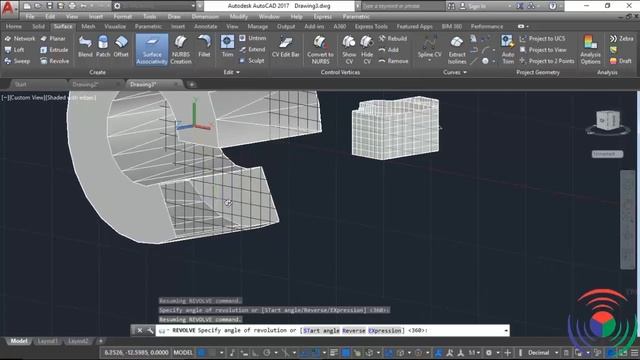This screenshot has height=360, width=640.
Task: Click the AutoCAD application menu button
Action: pyautogui.click(x=8, y=8)
